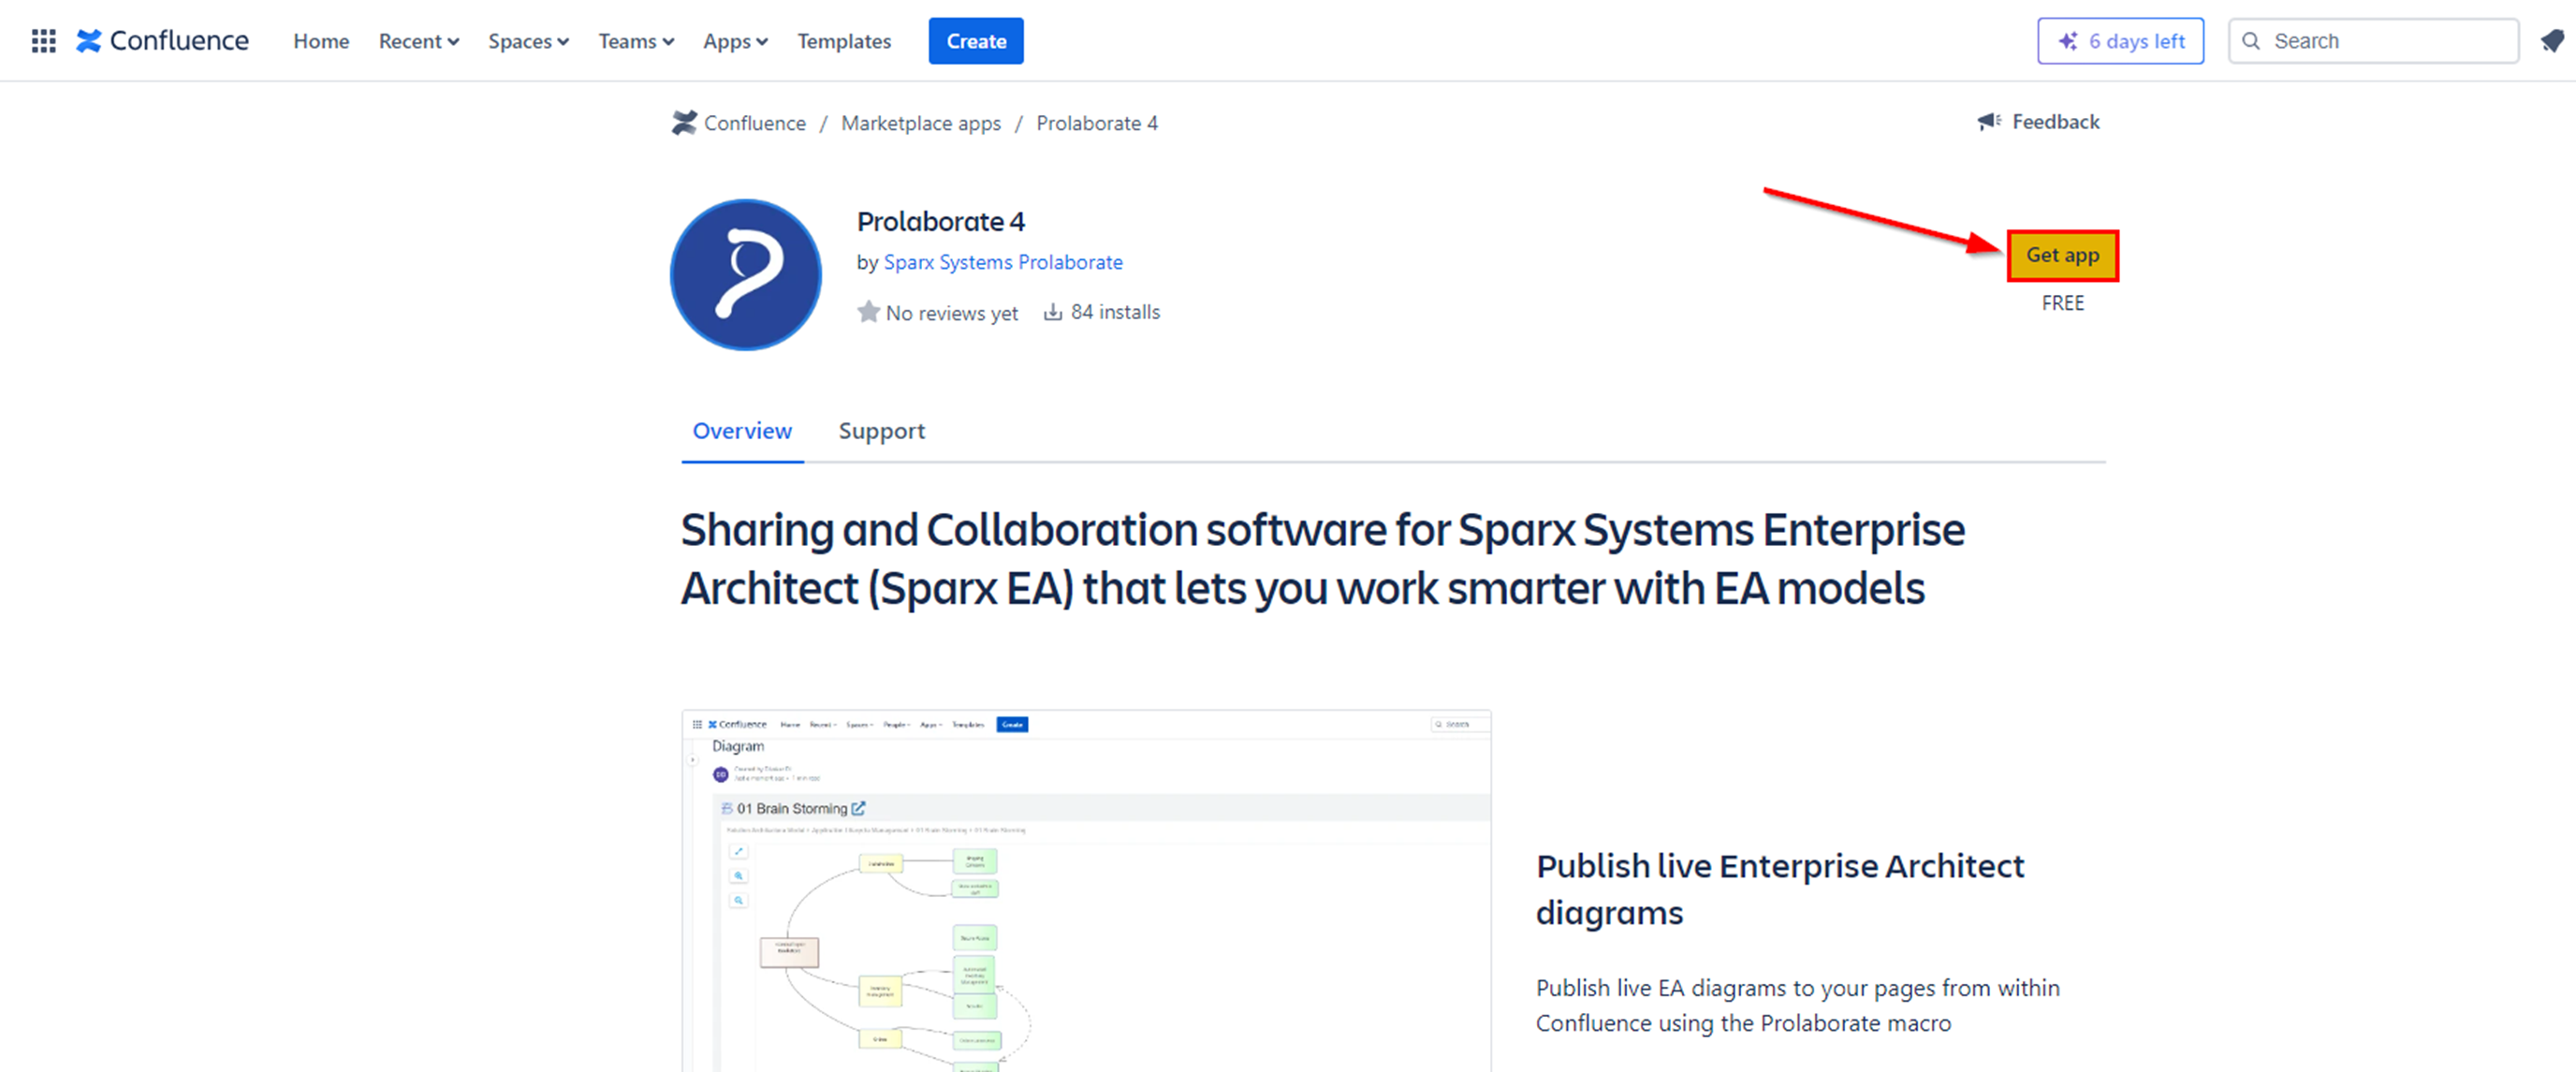Viewport: 2576px width, 1072px height.
Task: Click the installs download icon
Action: (x=1052, y=312)
